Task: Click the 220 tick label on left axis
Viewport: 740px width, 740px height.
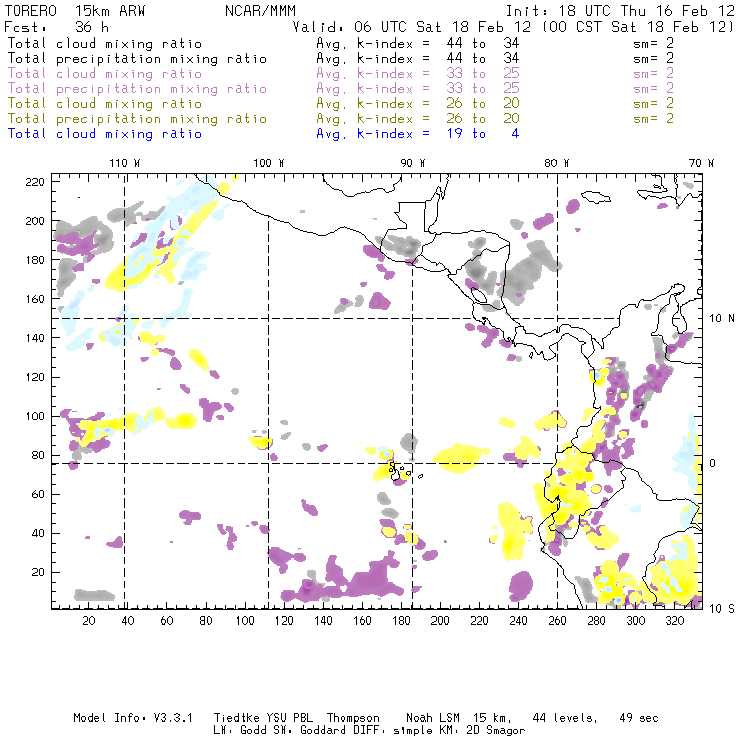Action: pyautogui.click(x=35, y=181)
